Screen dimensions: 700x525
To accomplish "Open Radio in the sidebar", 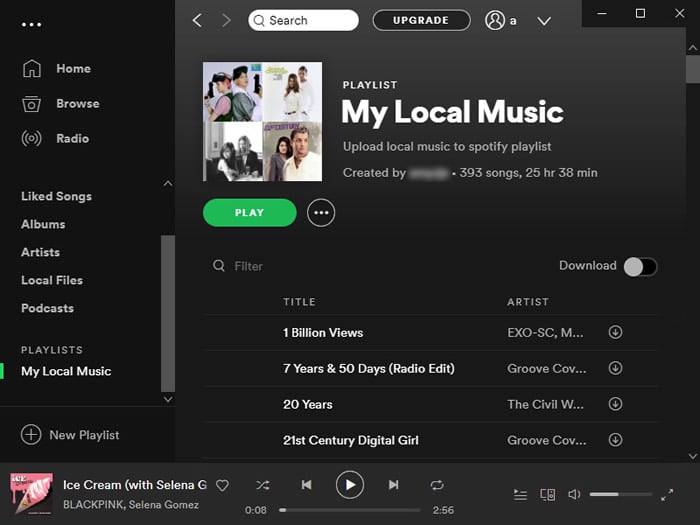I will pyautogui.click(x=72, y=138).
